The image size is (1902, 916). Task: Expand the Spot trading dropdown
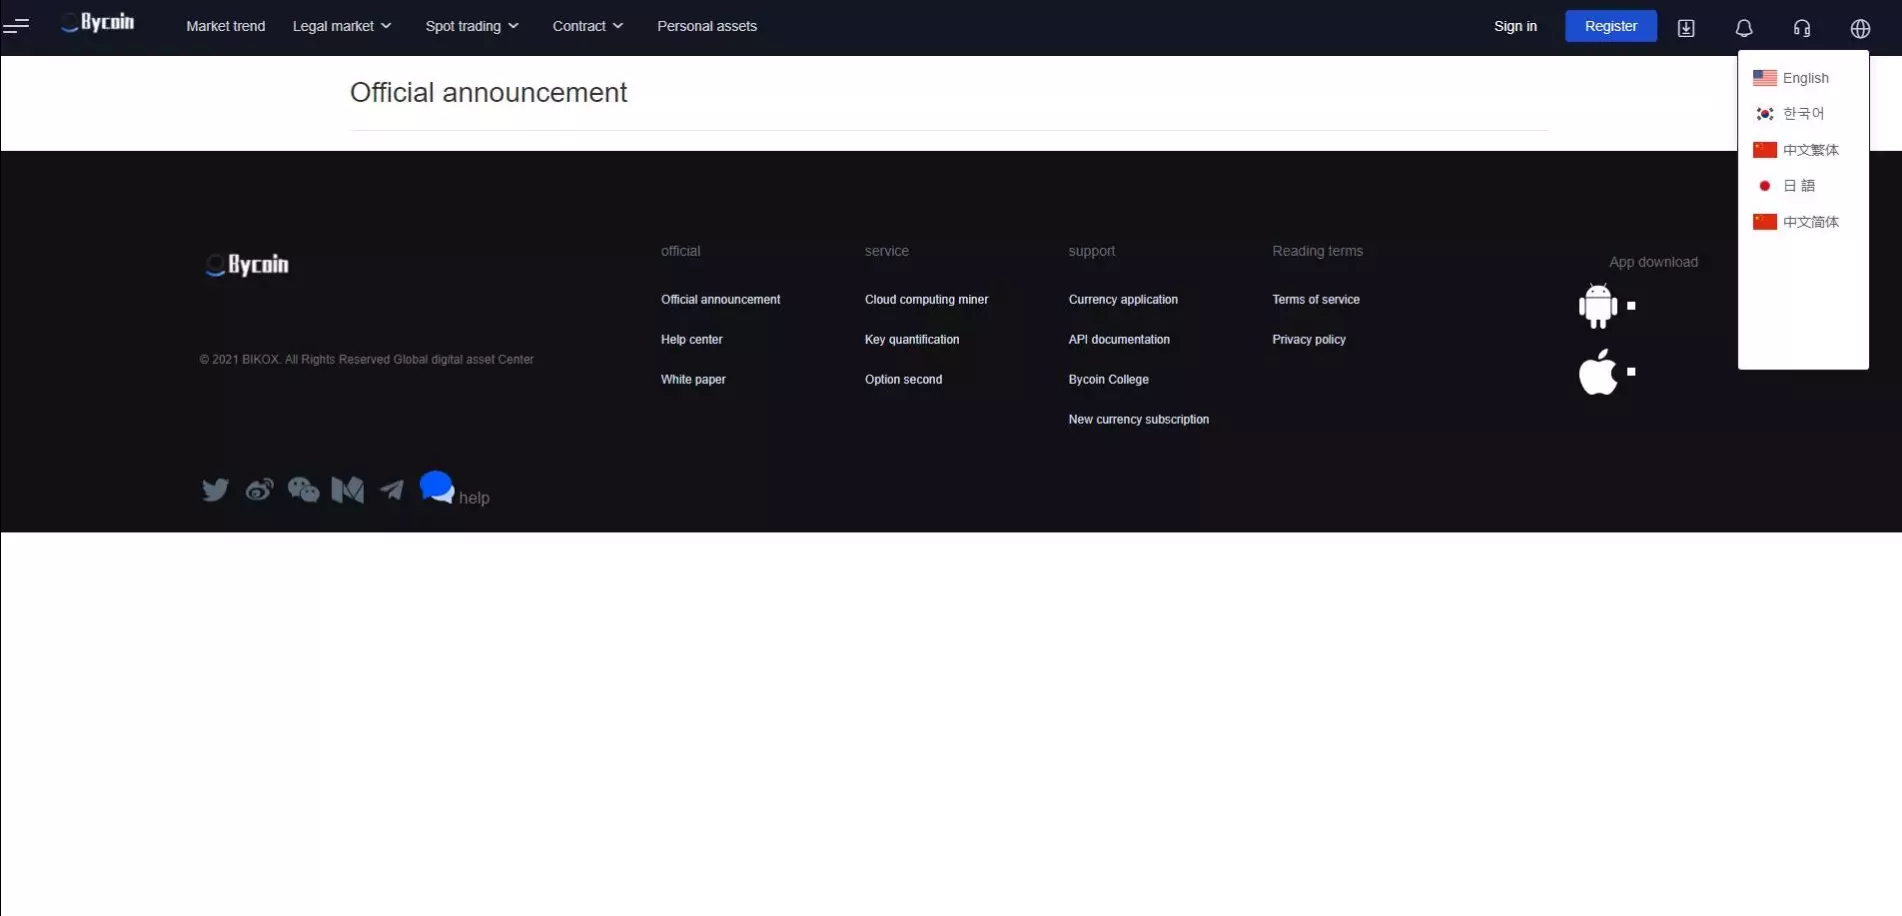[x=471, y=26]
